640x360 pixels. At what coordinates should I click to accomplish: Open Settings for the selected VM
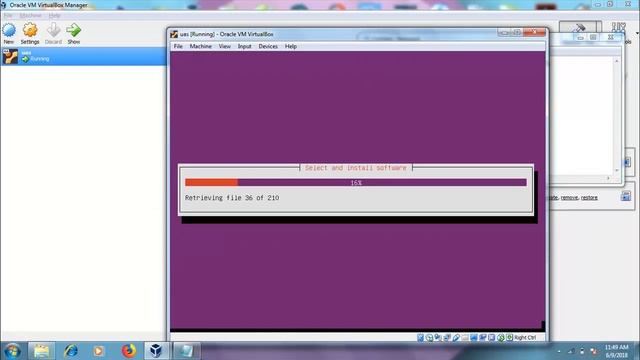pyautogui.click(x=30, y=30)
